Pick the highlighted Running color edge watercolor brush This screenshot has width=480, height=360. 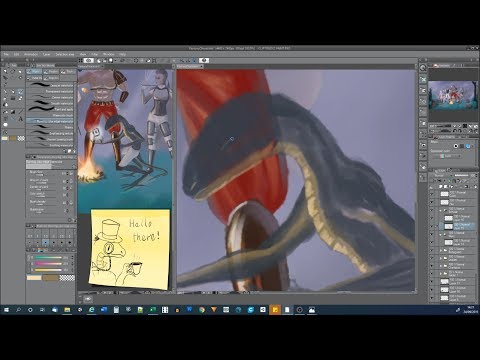51,121
